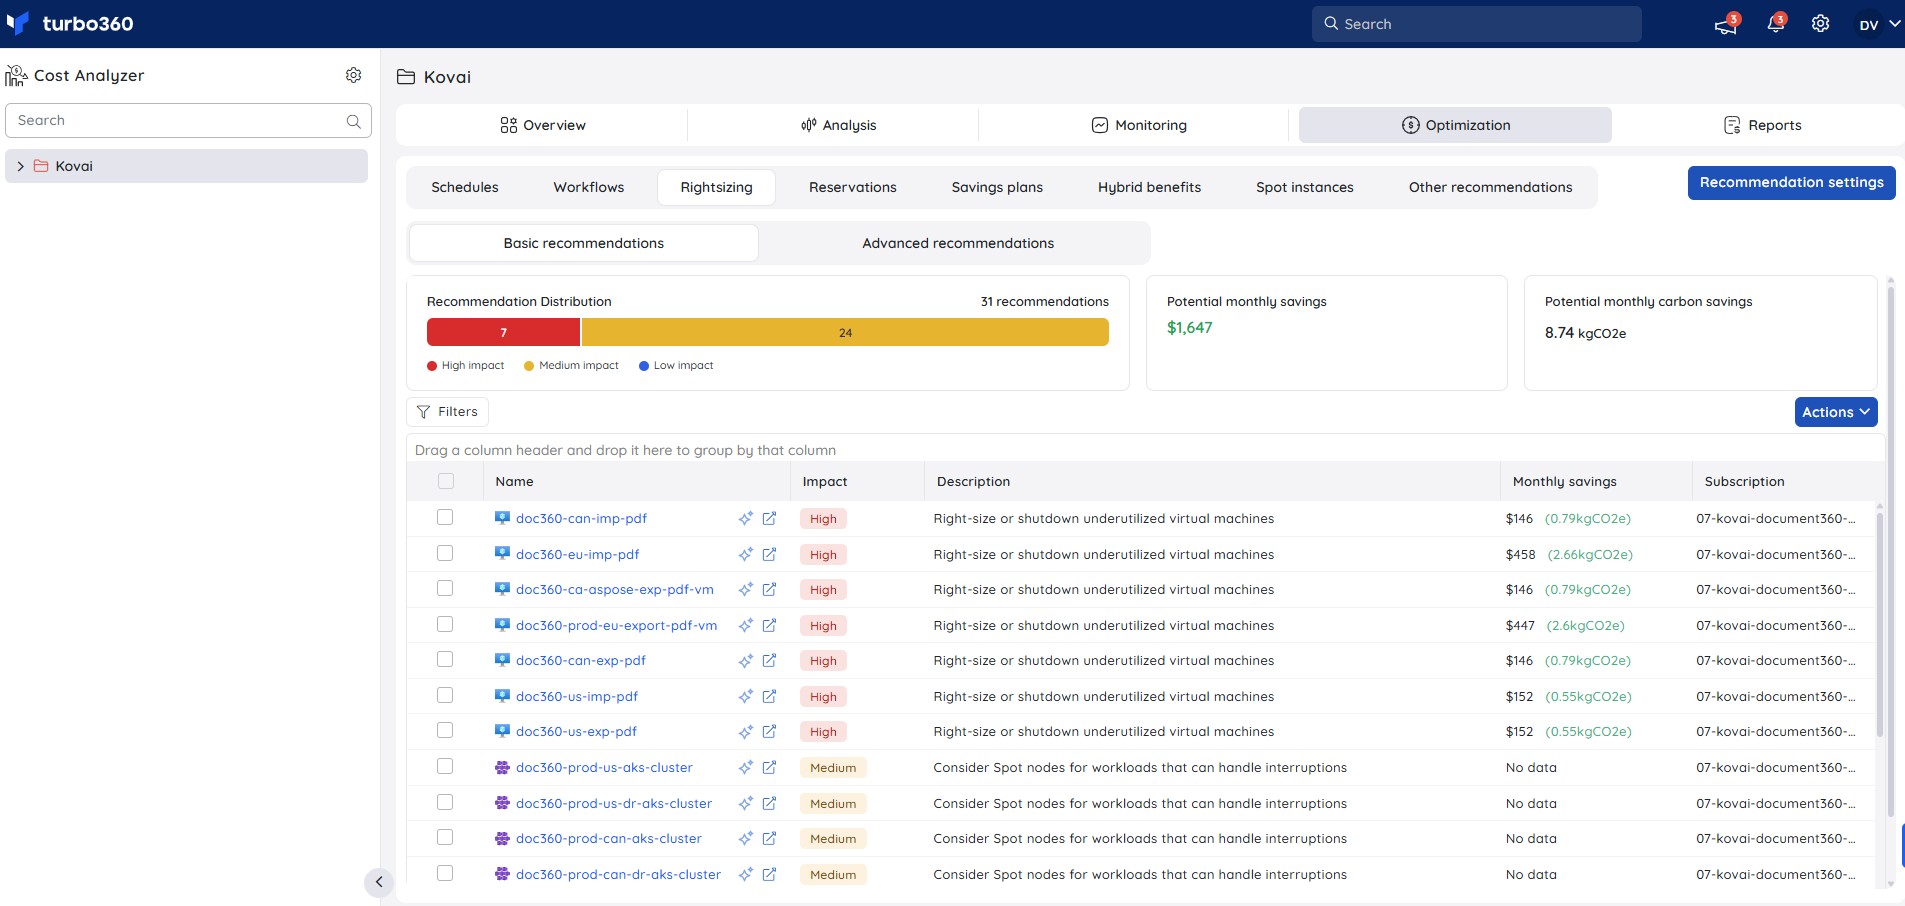Open Other recommendations sub-tab

click(x=1490, y=187)
